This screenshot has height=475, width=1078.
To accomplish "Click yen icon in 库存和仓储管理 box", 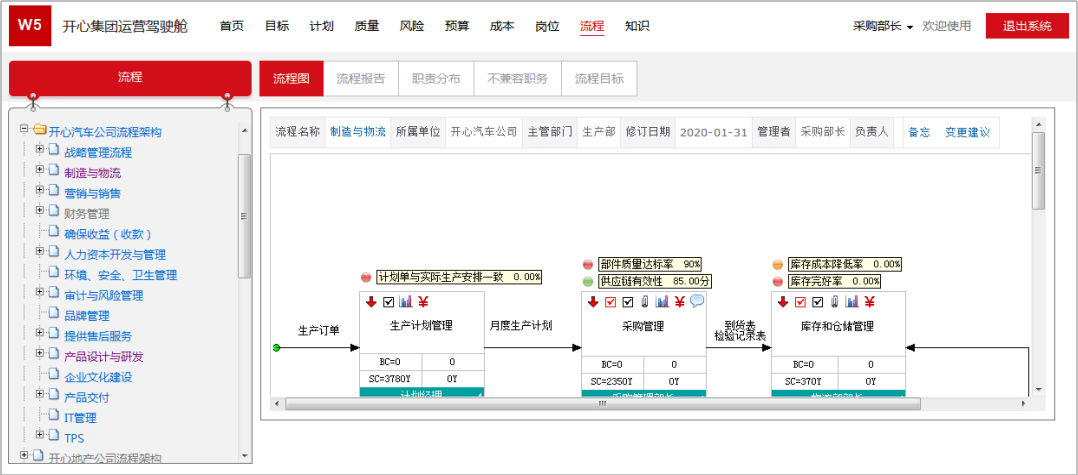I will click(869, 302).
